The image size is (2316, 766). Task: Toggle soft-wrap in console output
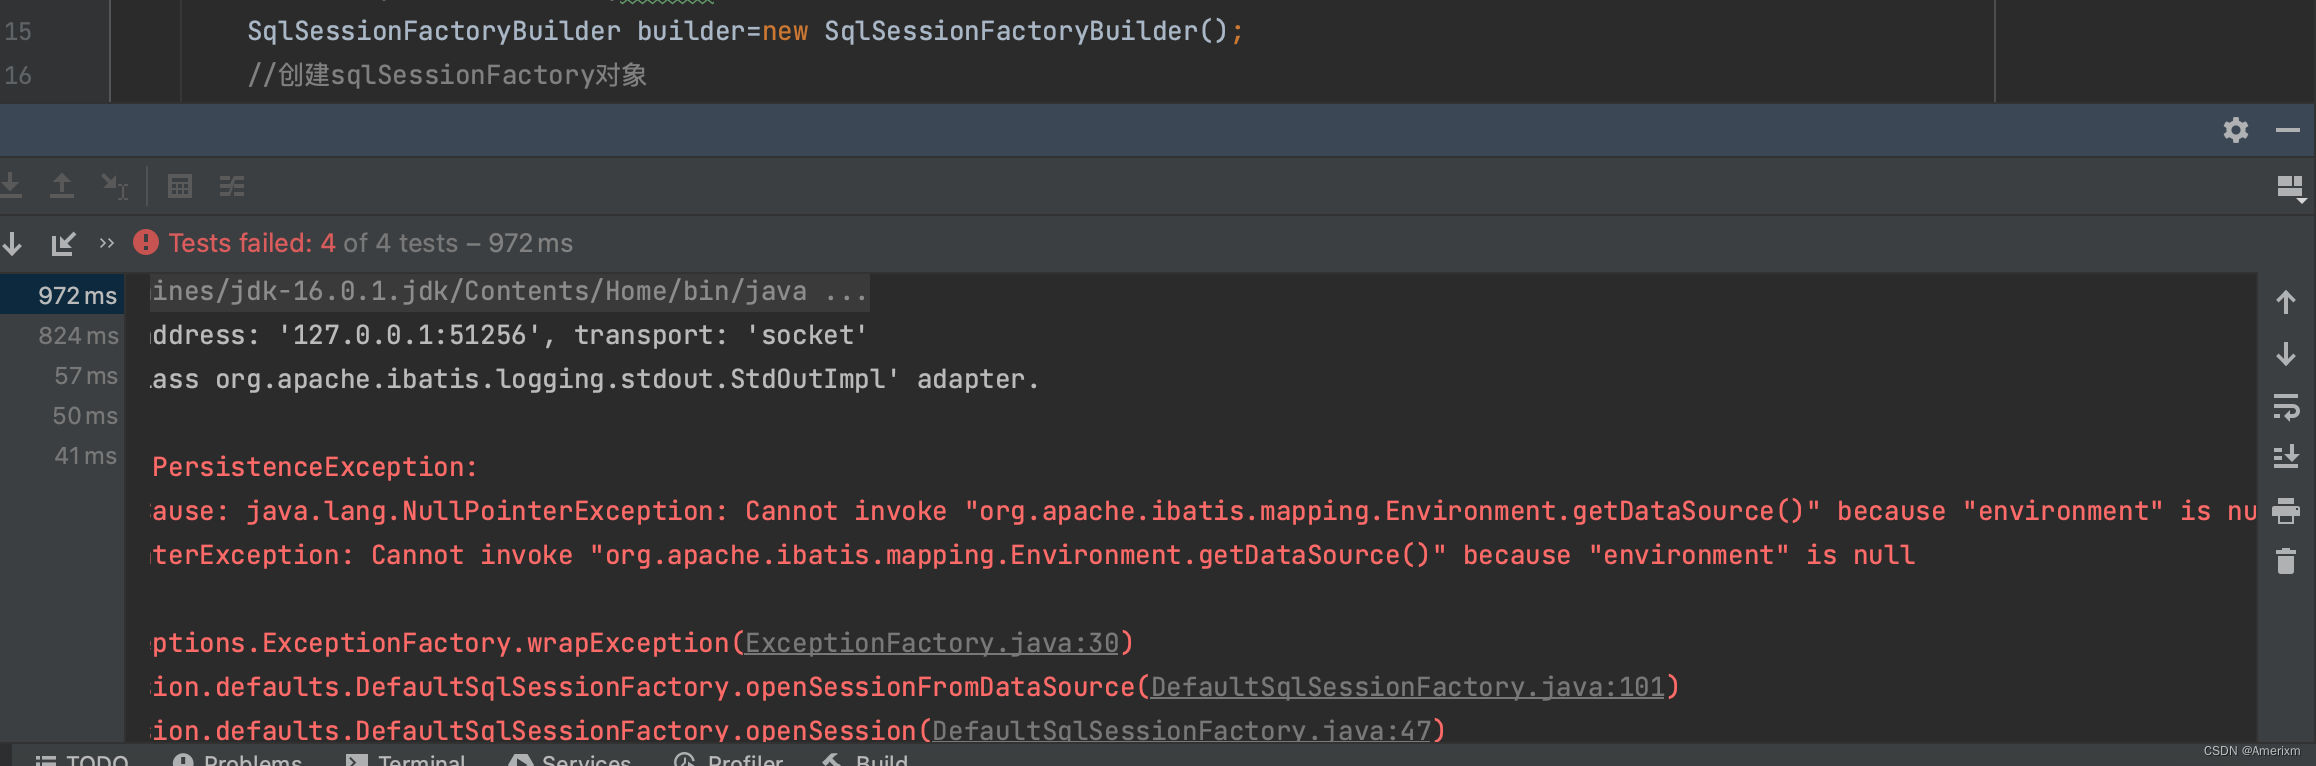2286,407
